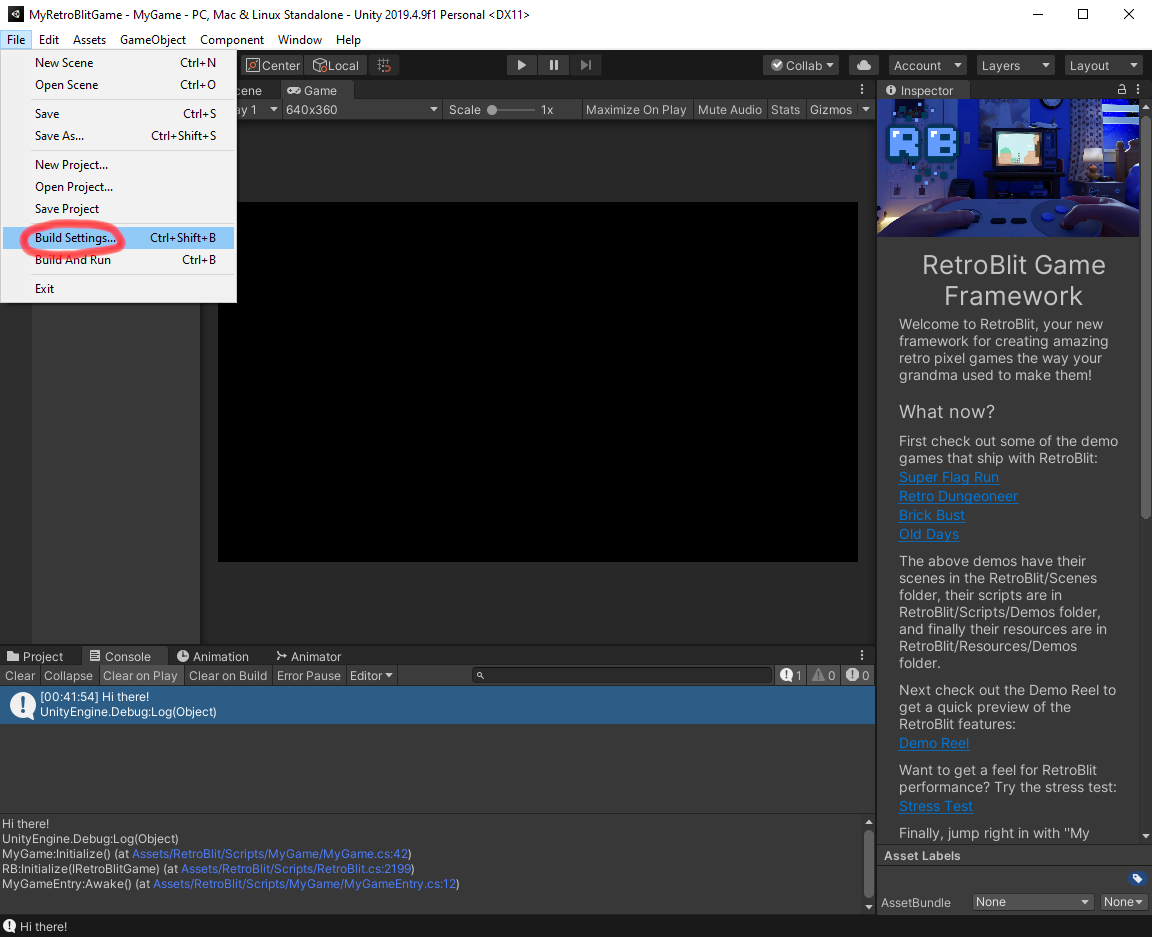Toggle Maximize On Play

pos(636,110)
